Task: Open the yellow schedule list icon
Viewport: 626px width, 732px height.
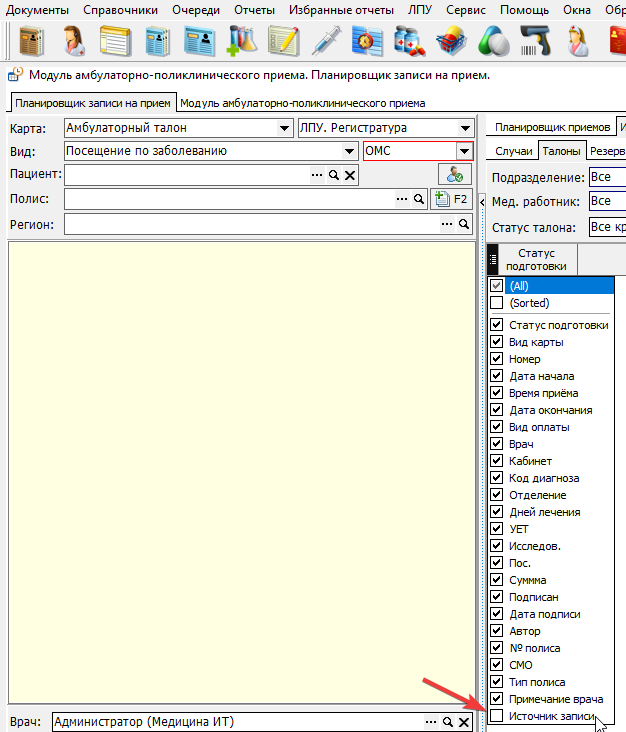Action: tap(115, 41)
